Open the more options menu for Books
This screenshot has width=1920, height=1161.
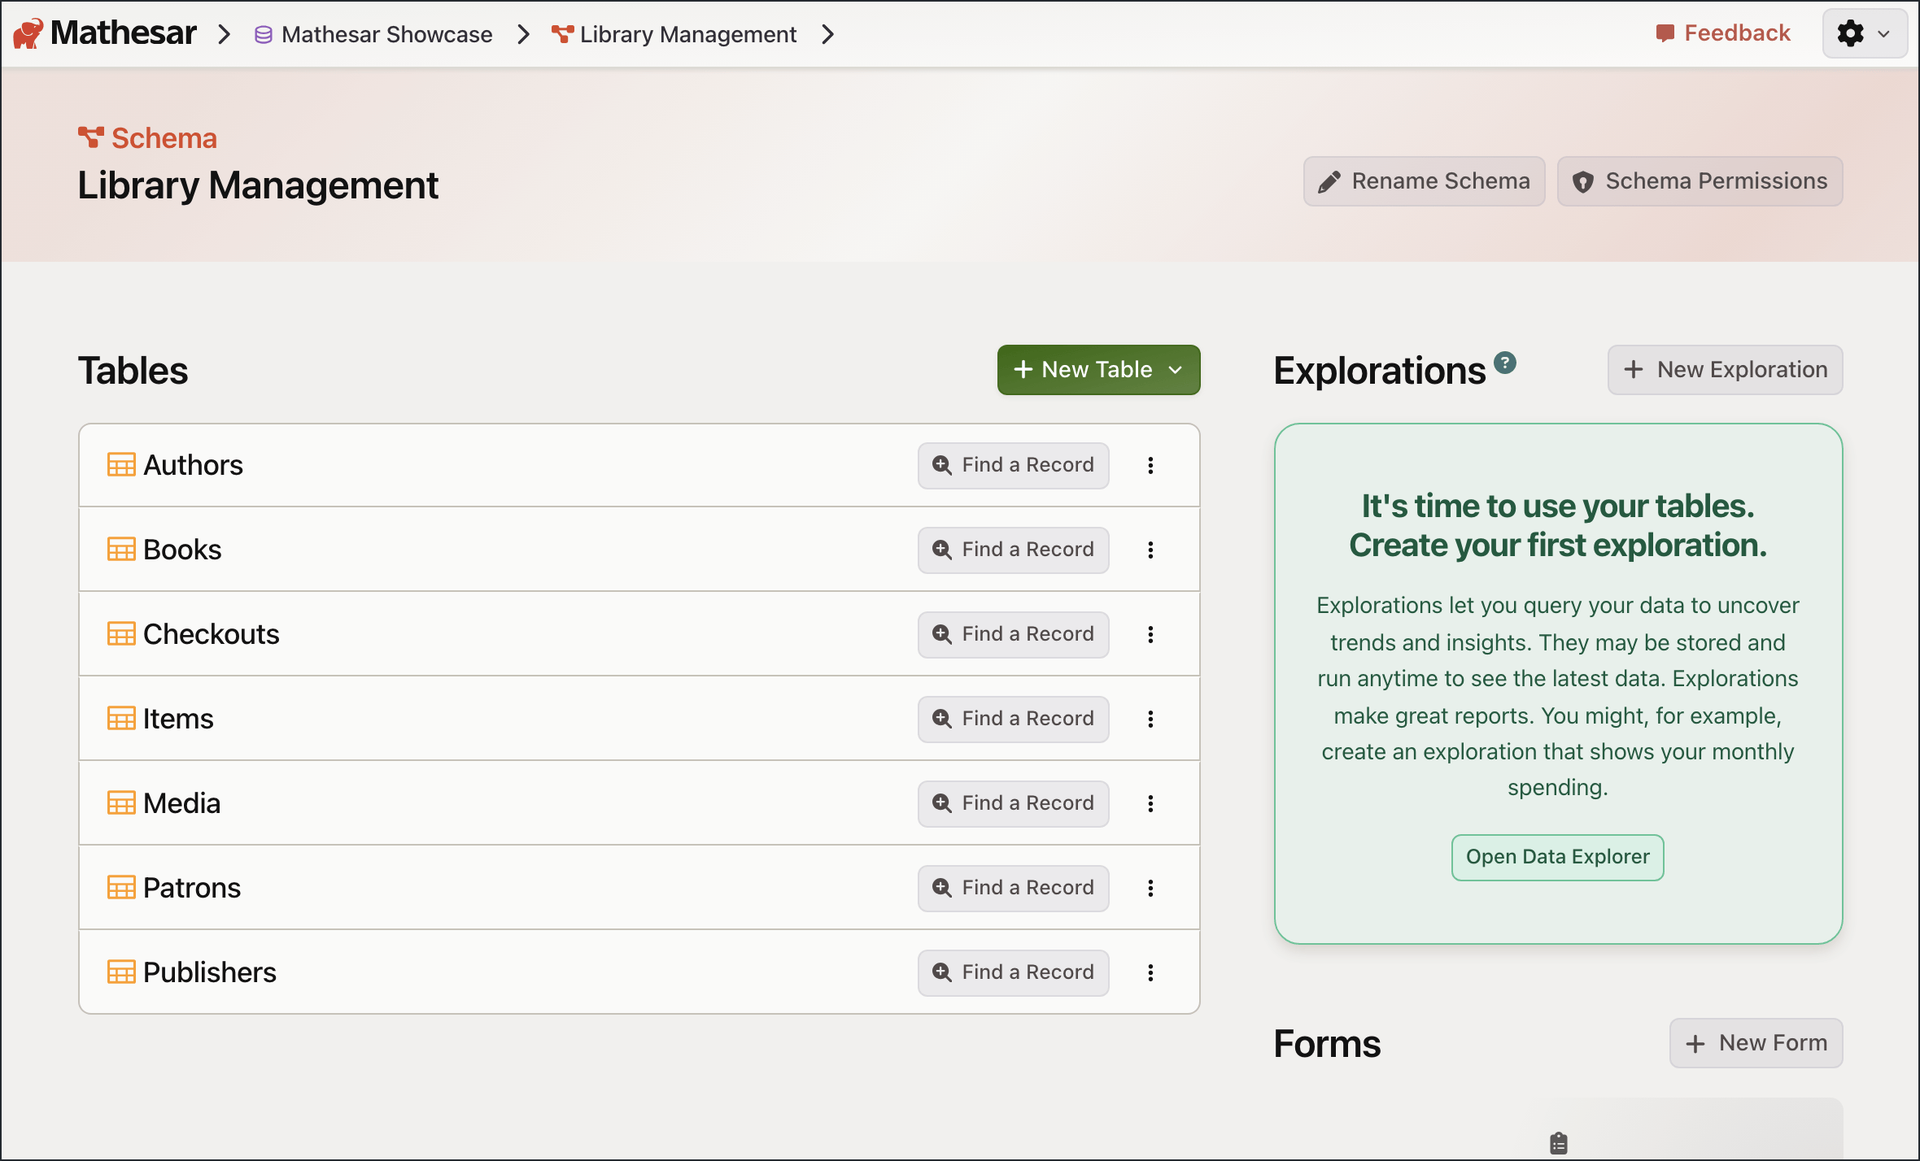point(1151,550)
